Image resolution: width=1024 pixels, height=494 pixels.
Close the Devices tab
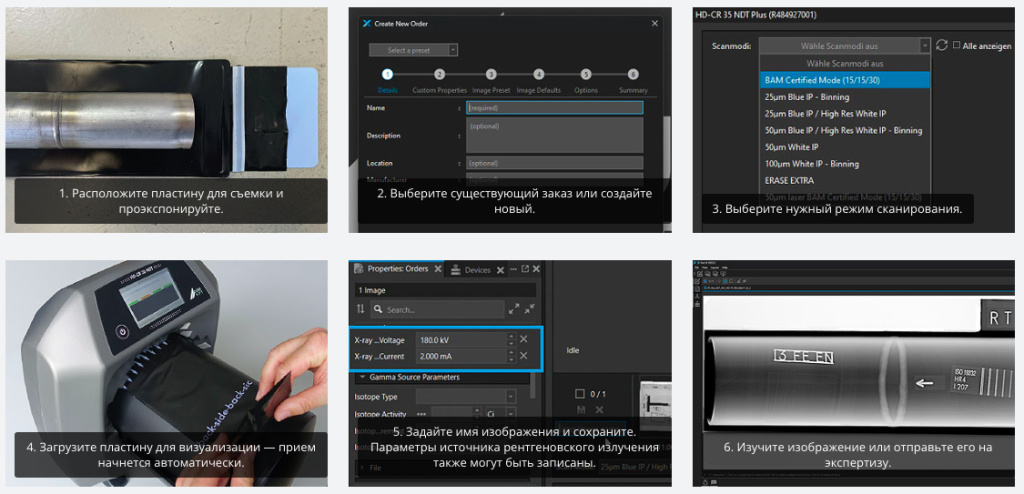500,270
